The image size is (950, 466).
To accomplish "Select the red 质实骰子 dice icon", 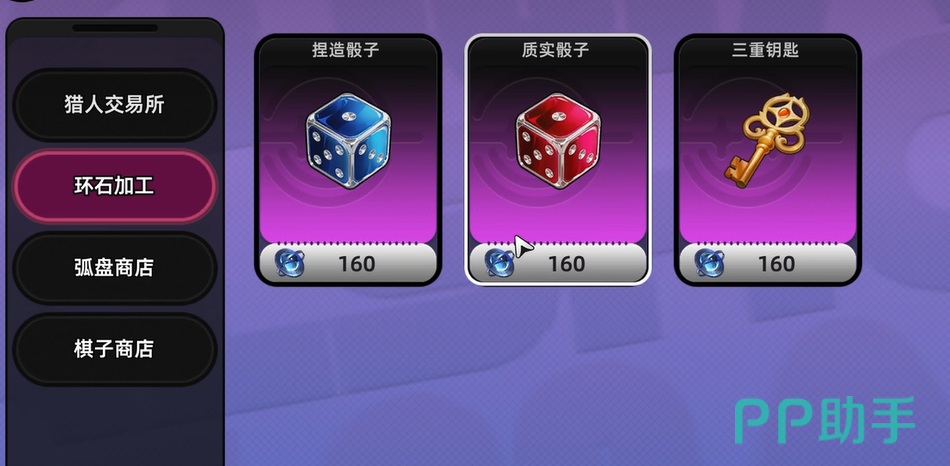I will point(558,141).
